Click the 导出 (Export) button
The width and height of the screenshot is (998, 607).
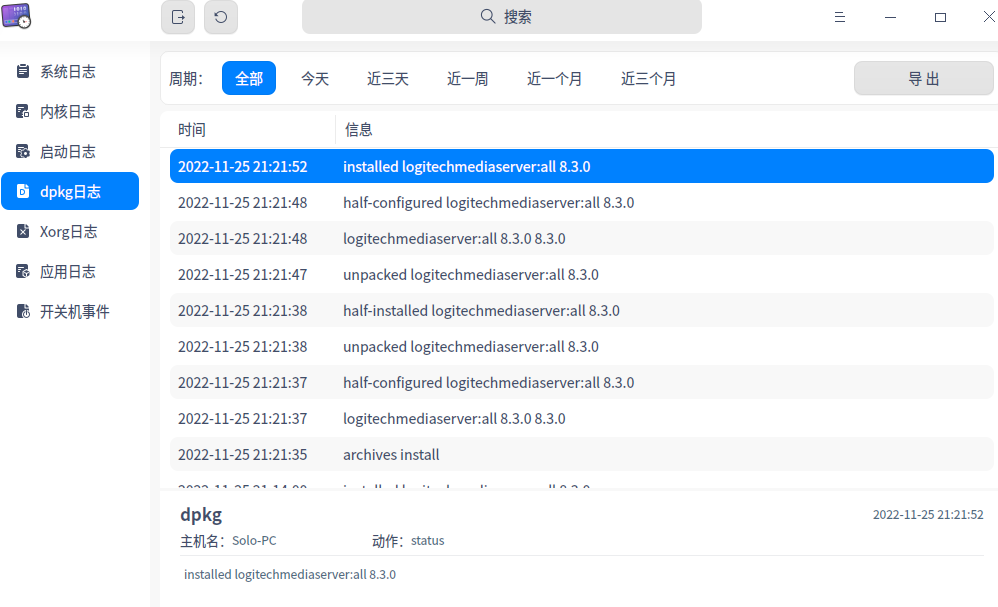tap(922, 77)
